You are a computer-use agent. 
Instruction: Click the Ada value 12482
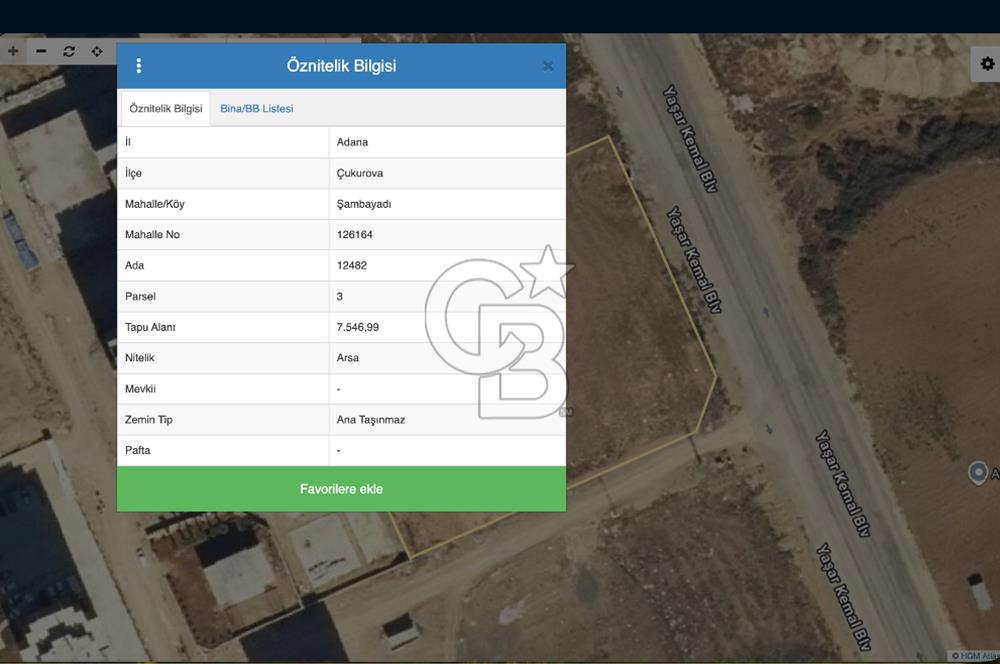pyautogui.click(x=351, y=265)
